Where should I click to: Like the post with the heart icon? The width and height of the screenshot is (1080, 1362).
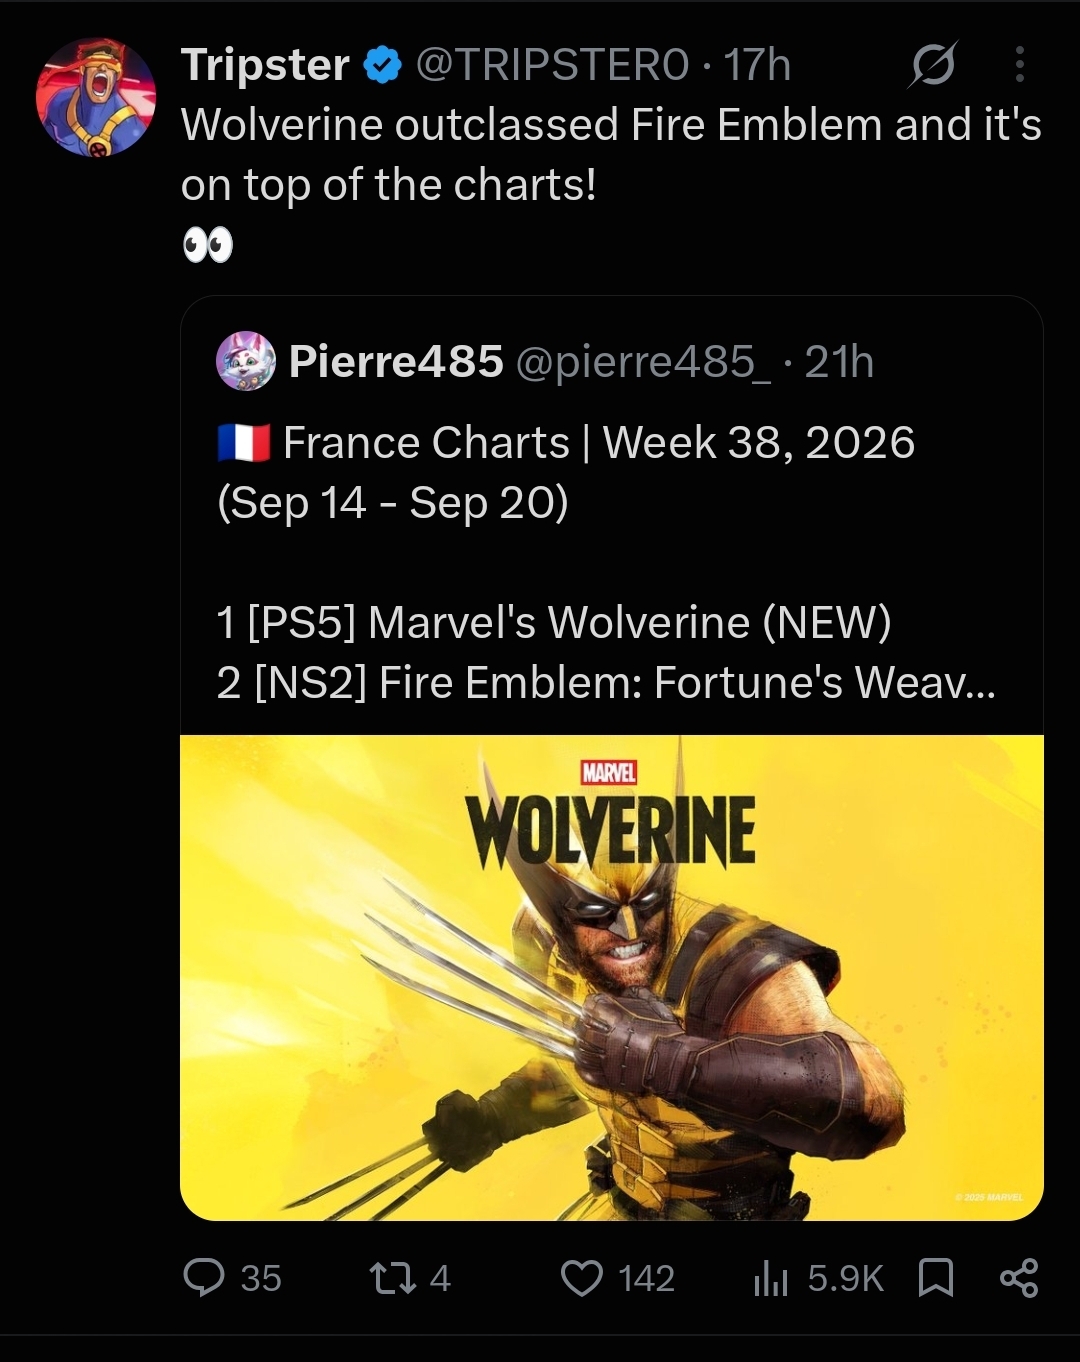coord(582,1277)
